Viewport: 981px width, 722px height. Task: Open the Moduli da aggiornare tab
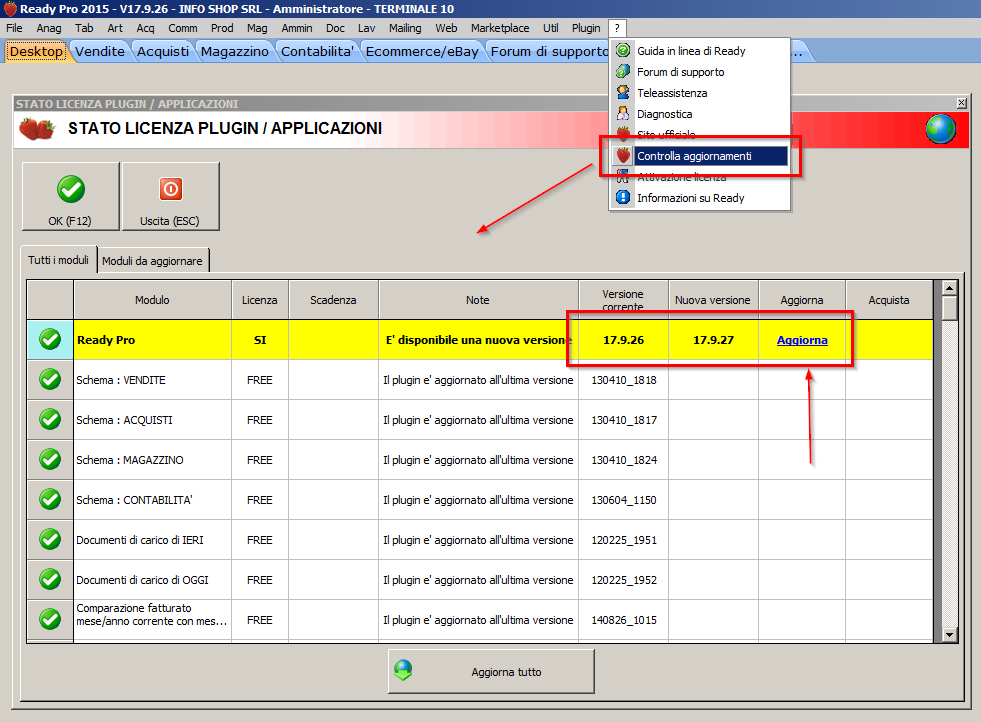tap(153, 261)
